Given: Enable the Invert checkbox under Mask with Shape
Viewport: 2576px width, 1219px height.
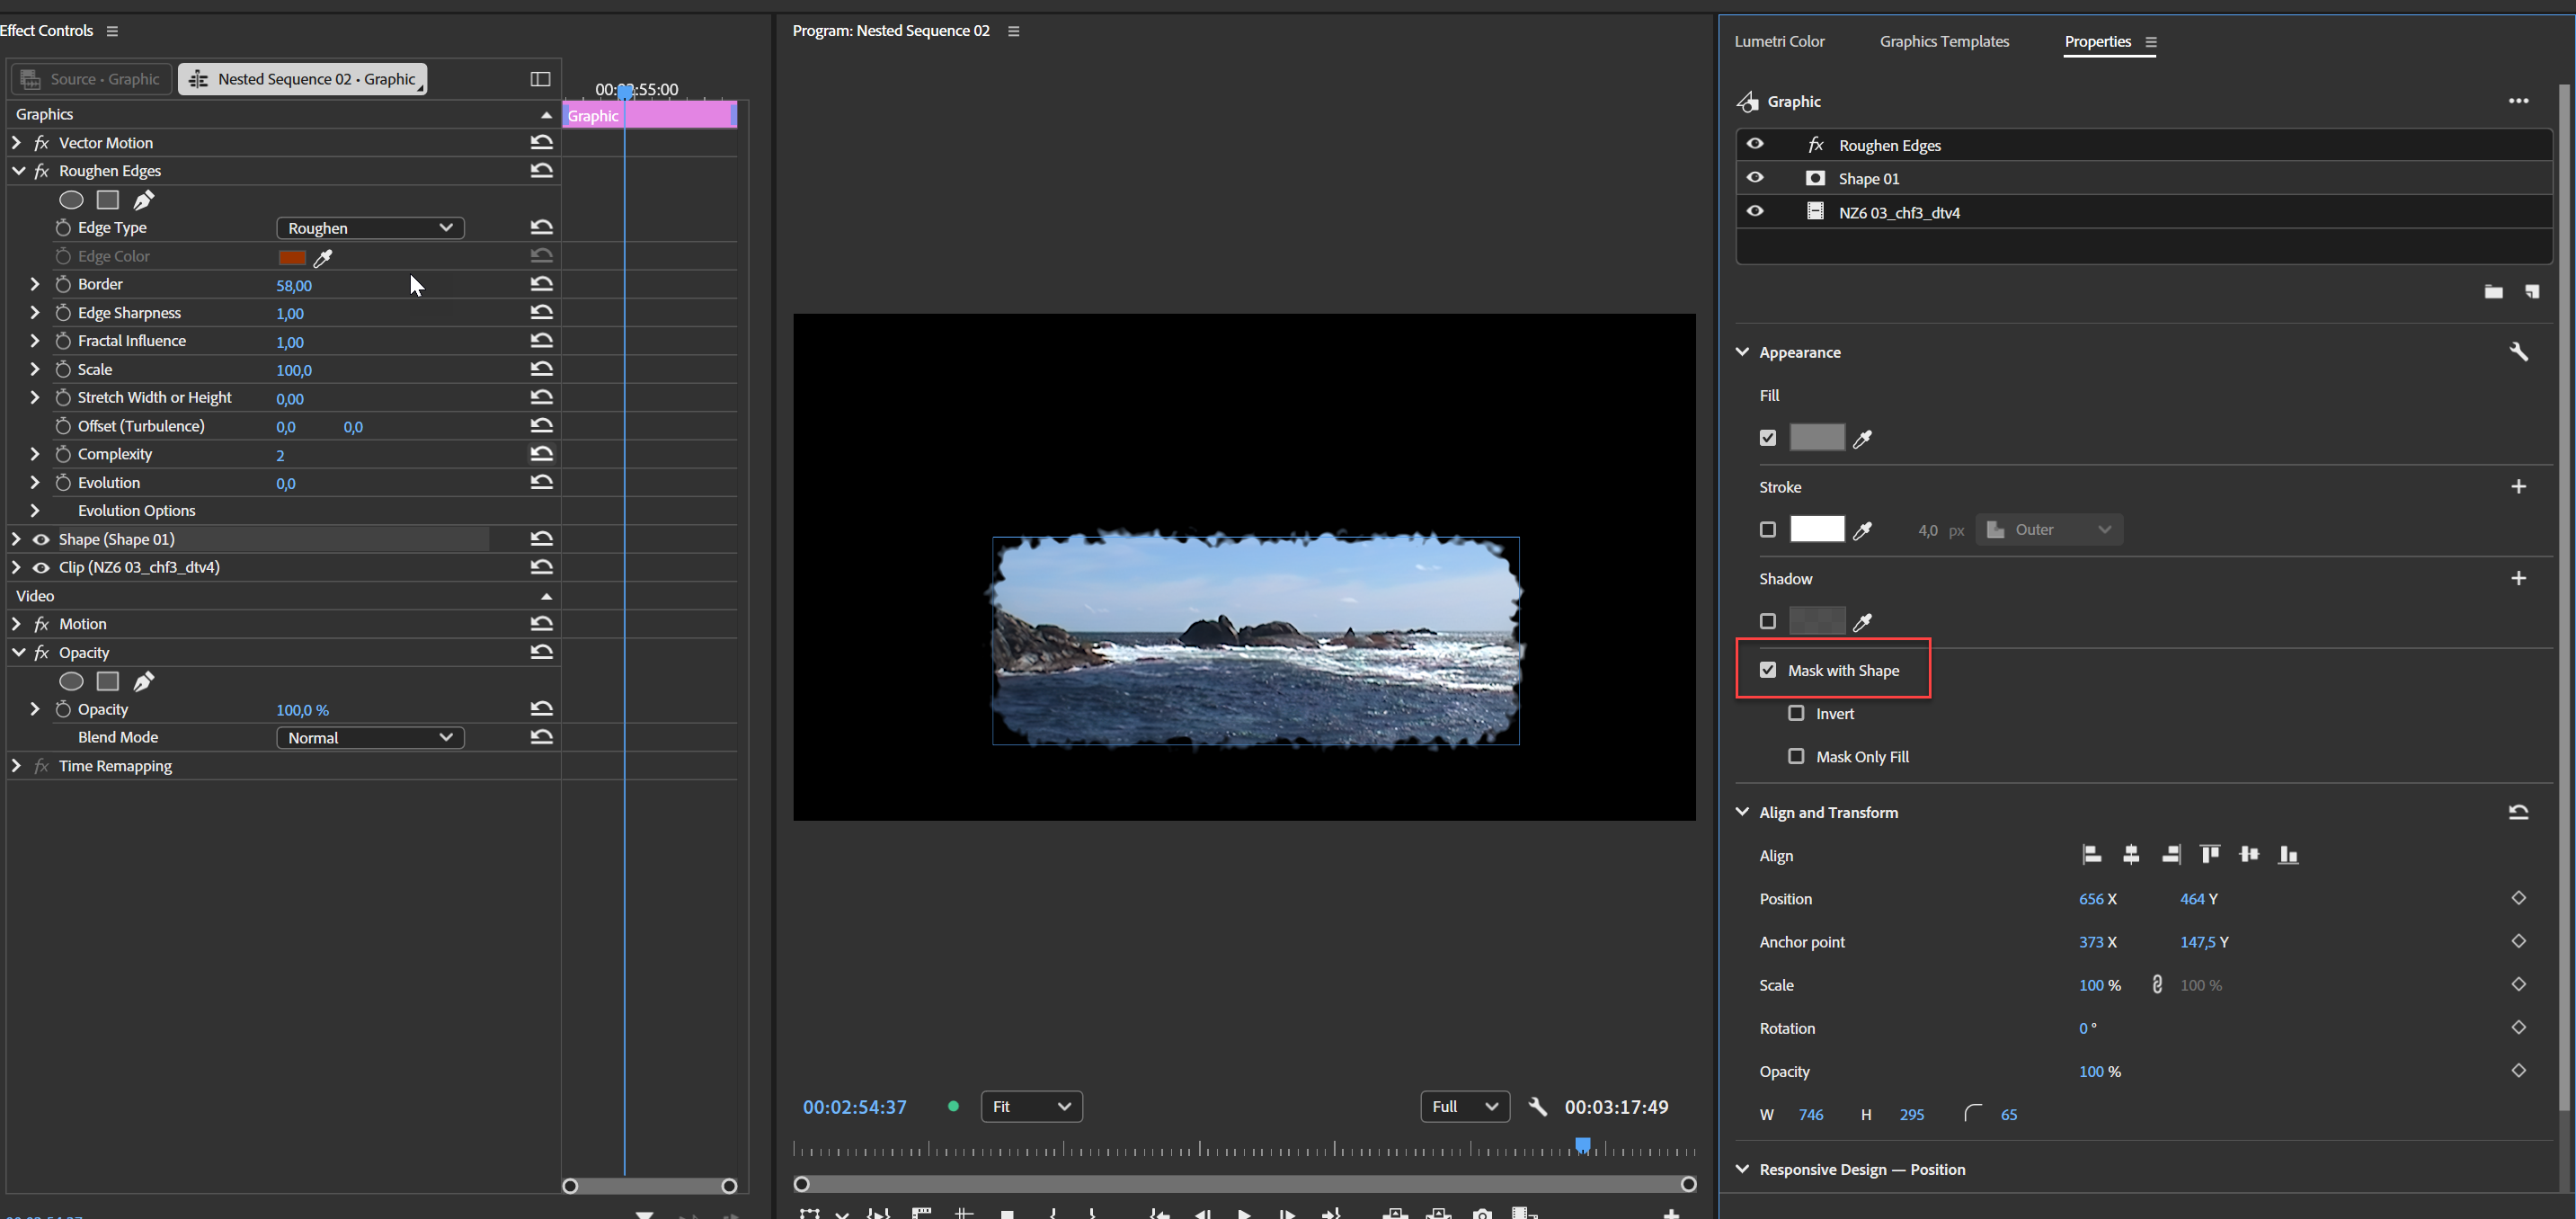Looking at the screenshot, I should pos(1796,713).
